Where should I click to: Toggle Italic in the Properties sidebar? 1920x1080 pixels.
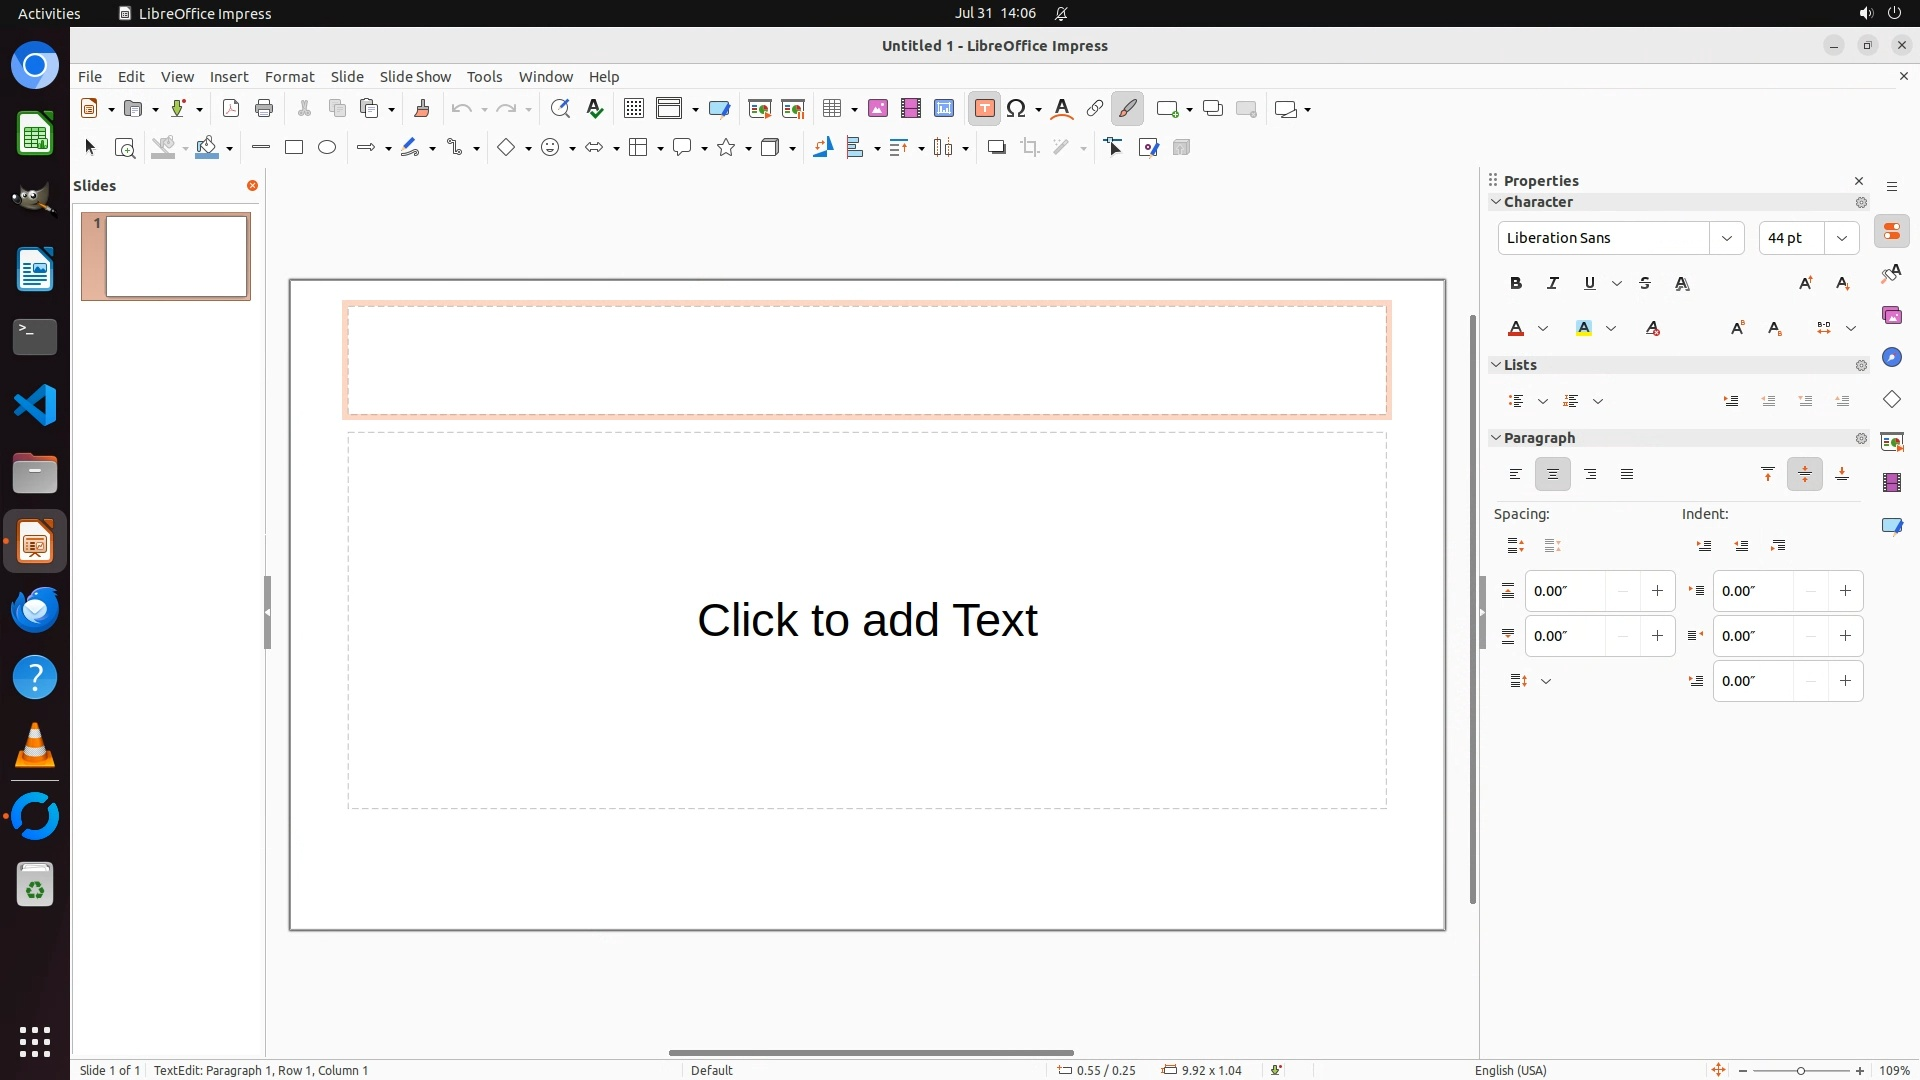[x=1553, y=284]
